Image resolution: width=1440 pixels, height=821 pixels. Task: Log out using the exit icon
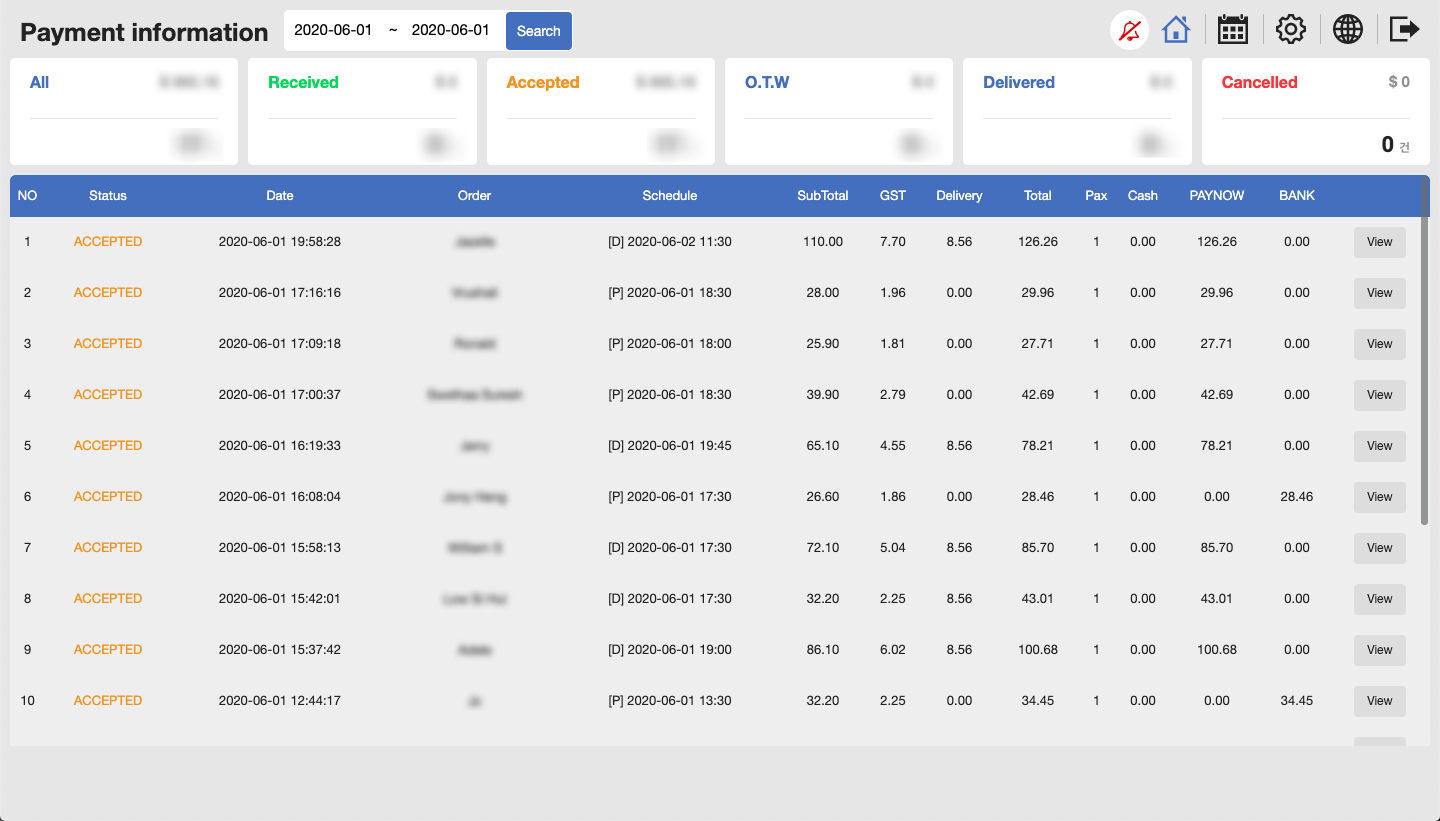click(x=1404, y=29)
